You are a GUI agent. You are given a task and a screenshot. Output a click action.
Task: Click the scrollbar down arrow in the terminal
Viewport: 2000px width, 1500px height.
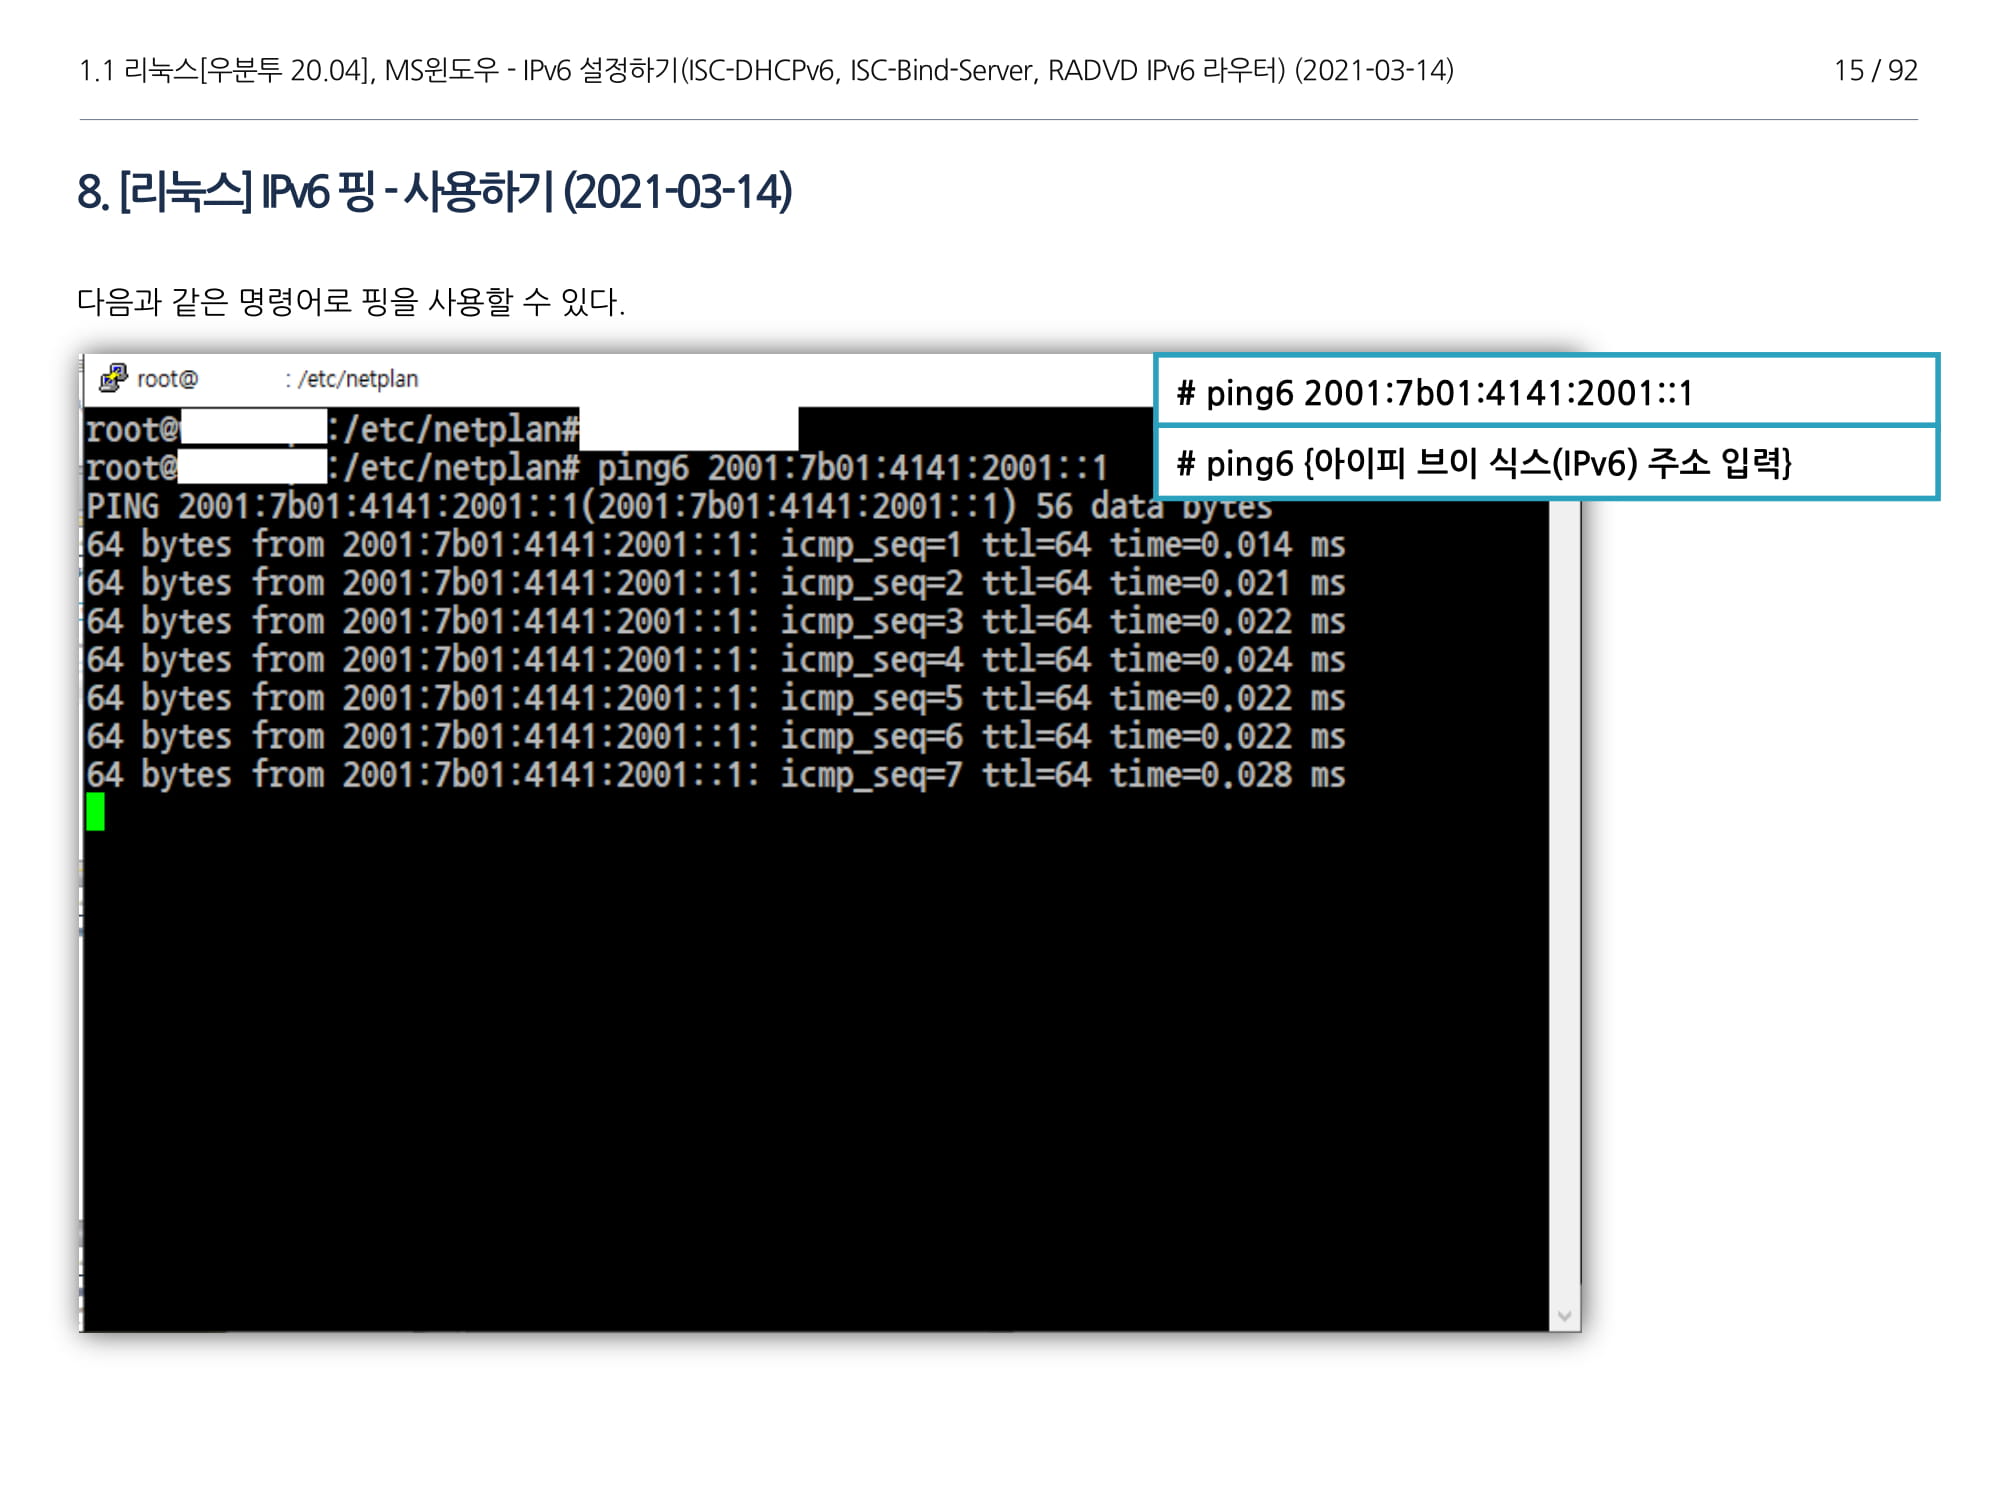[1564, 1316]
